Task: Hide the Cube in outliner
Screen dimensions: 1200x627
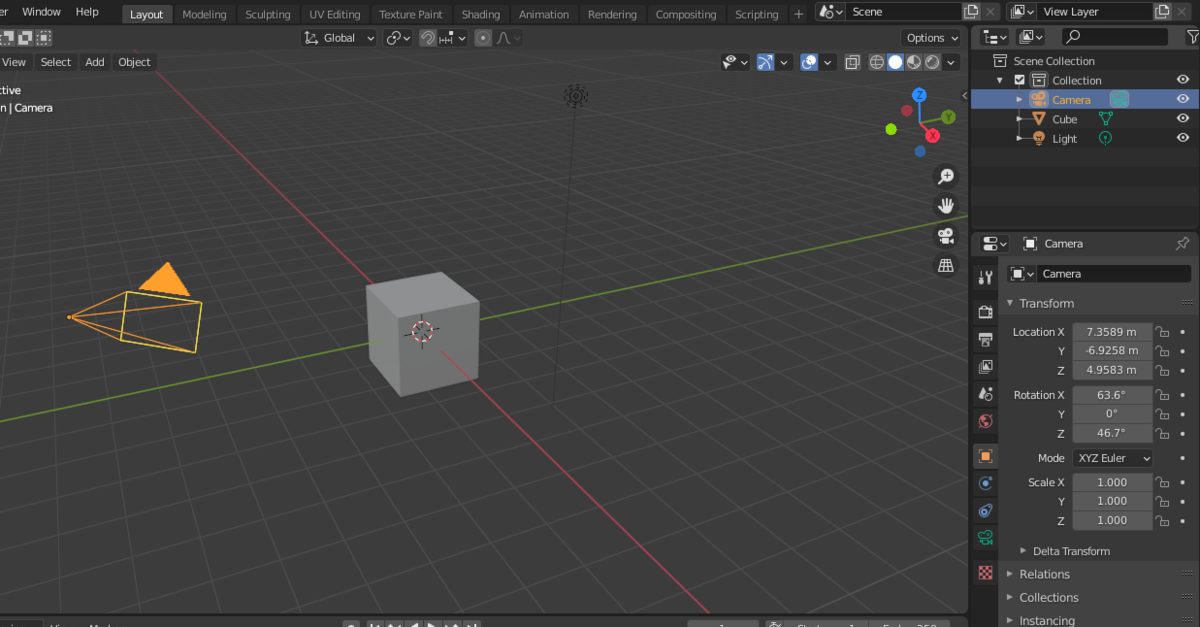Action: 1183,119
